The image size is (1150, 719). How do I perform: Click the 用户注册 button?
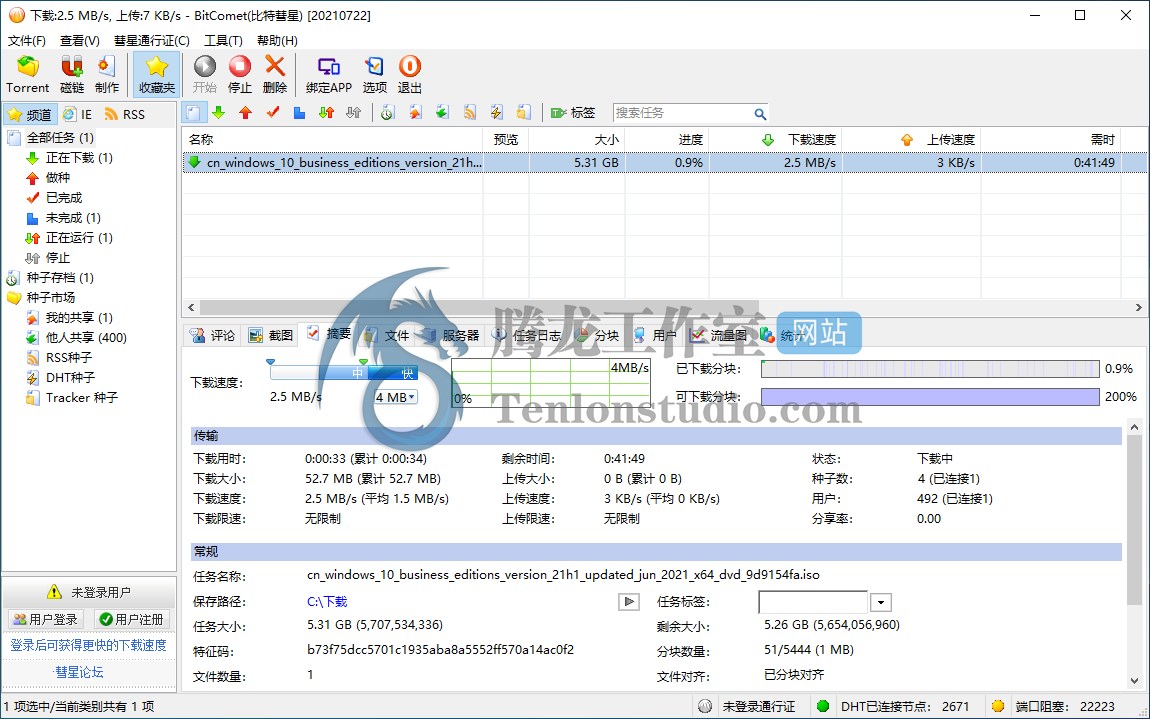pyautogui.click(x=132, y=619)
